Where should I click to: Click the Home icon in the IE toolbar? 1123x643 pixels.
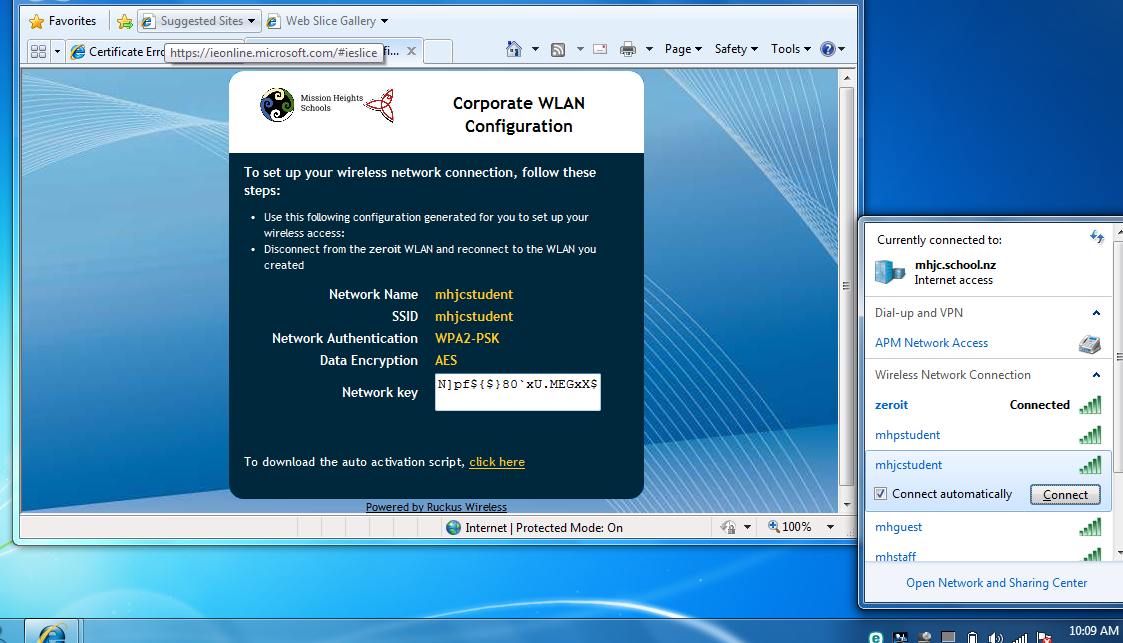(514, 49)
